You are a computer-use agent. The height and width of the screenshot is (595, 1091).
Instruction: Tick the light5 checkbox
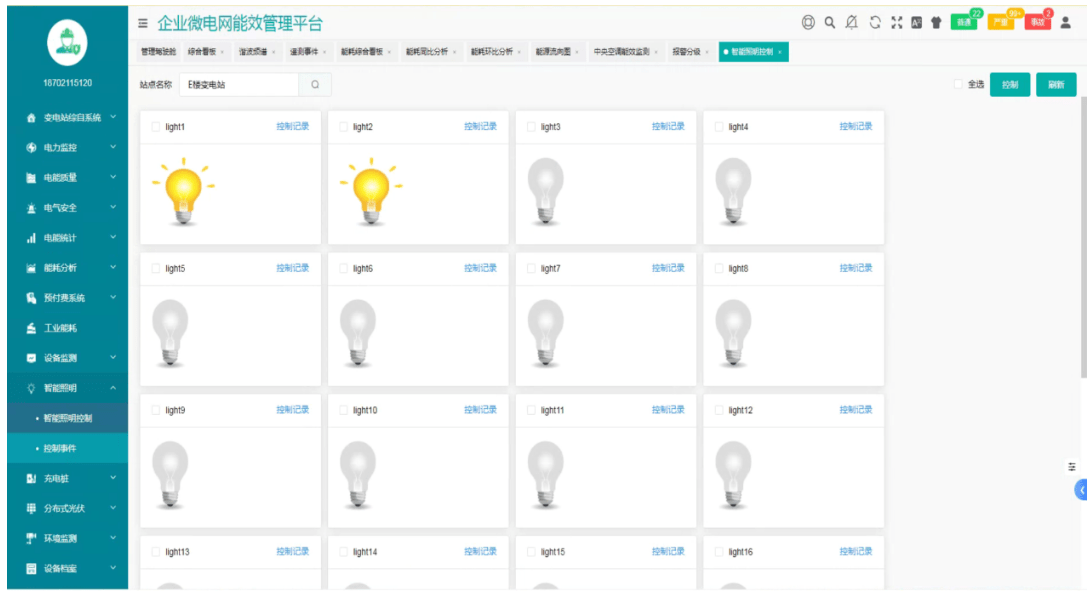pyautogui.click(x=156, y=268)
